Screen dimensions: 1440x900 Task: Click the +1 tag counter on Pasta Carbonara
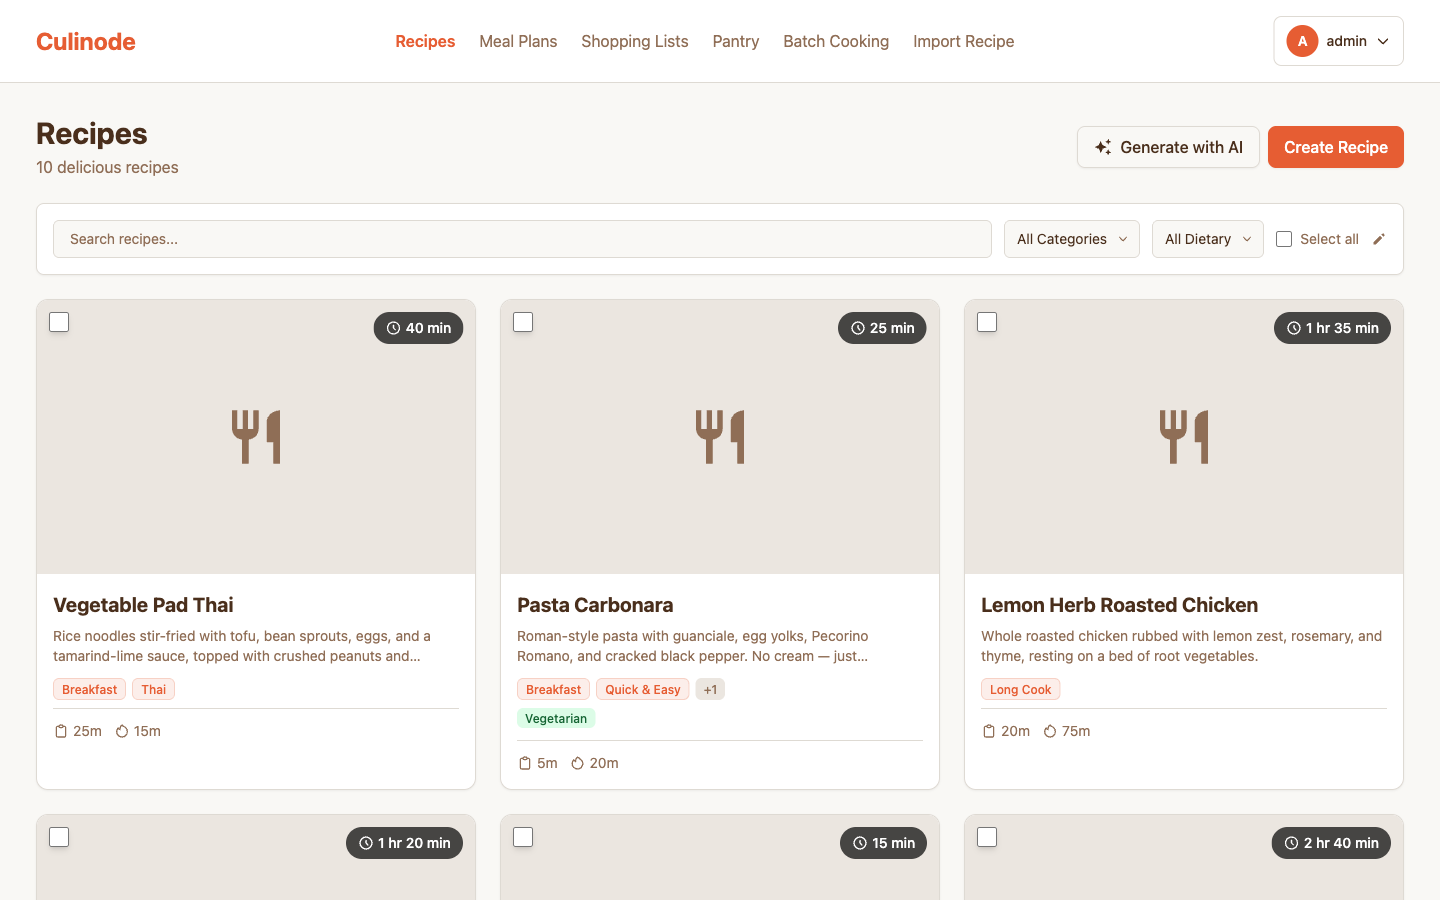tap(710, 689)
